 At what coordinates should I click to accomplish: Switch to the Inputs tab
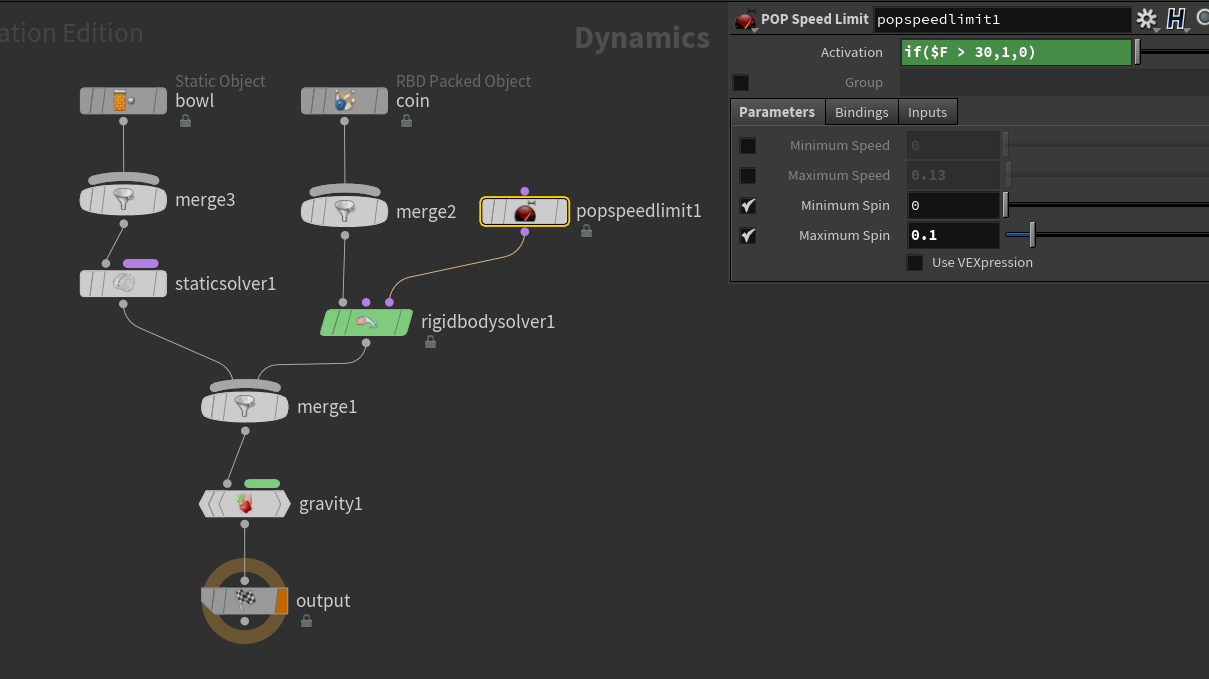coord(927,112)
